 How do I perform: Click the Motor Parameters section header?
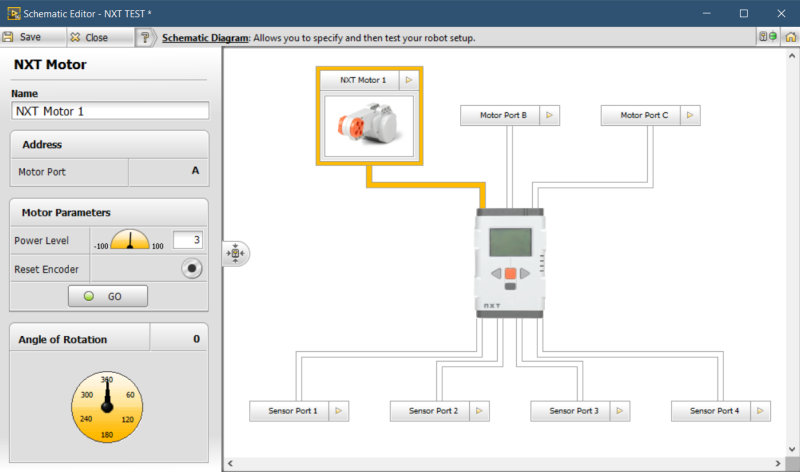tap(109, 212)
